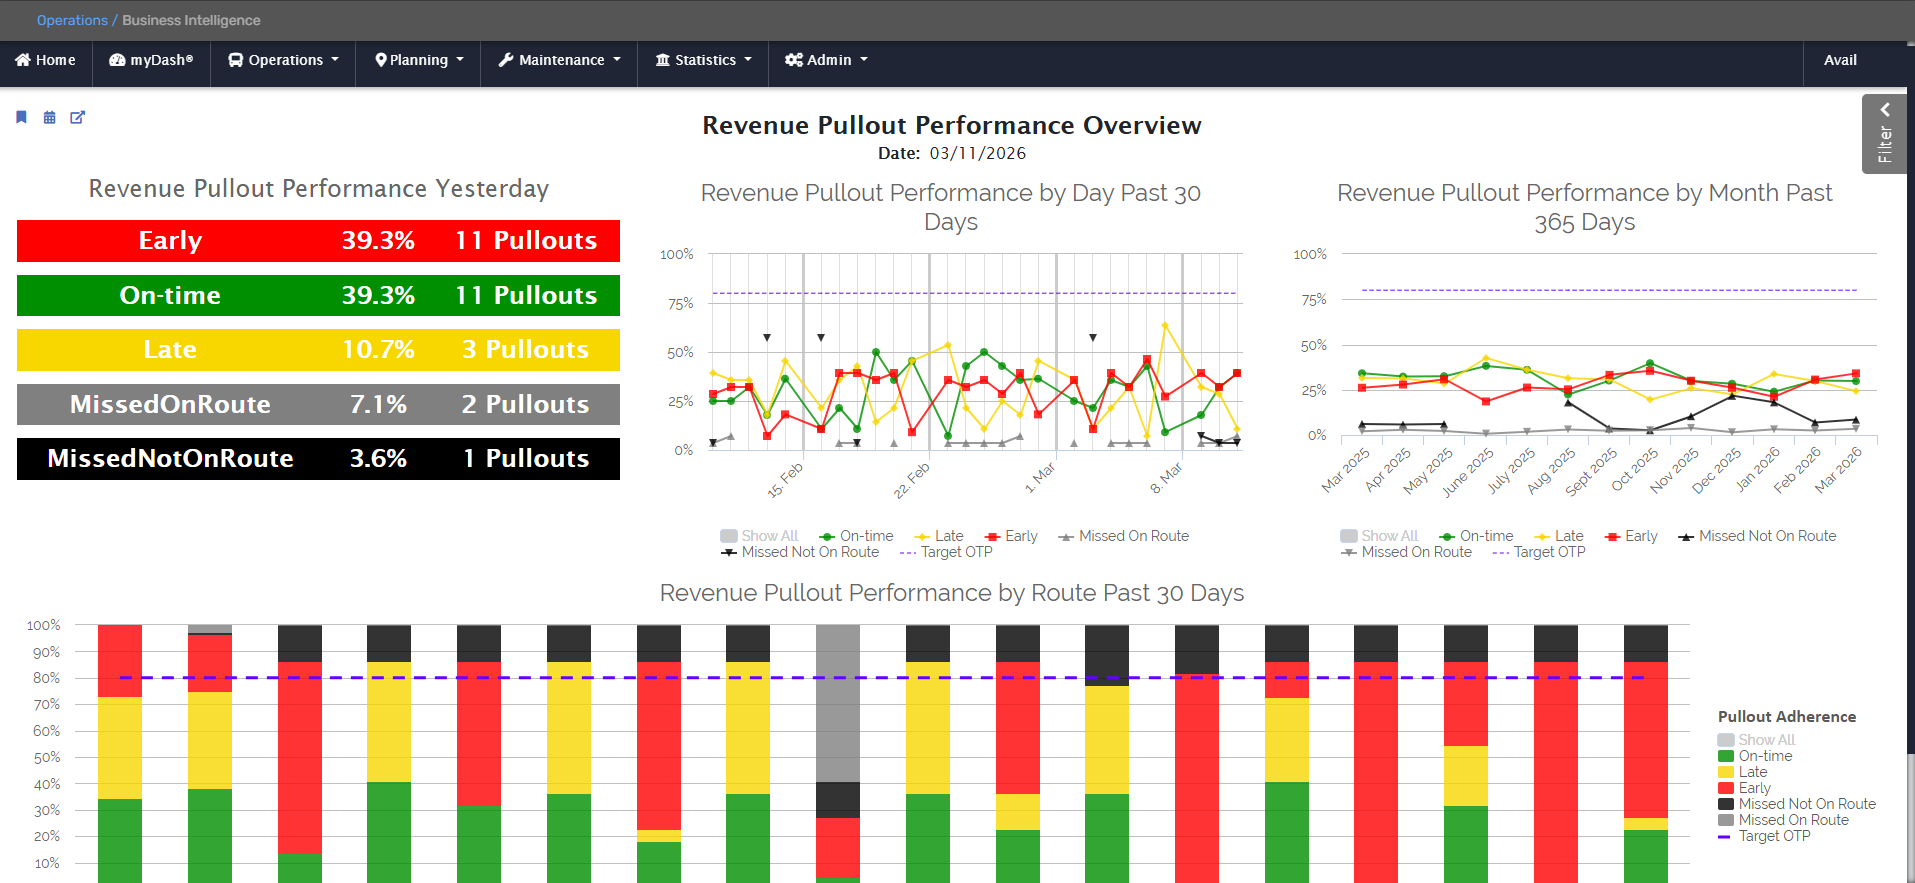This screenshot has height=883, width=1915.
Task: Expand the Planning dropdown menu
Action: [x=419, y=60]
